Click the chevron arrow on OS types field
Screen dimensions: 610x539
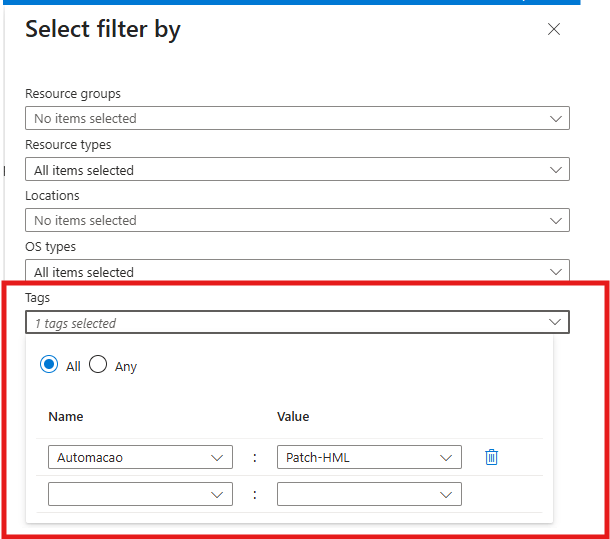556,272
